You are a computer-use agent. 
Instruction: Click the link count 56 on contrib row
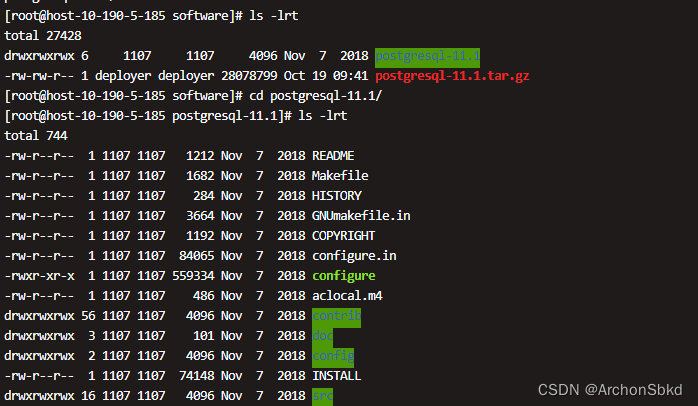coord(88,316)
